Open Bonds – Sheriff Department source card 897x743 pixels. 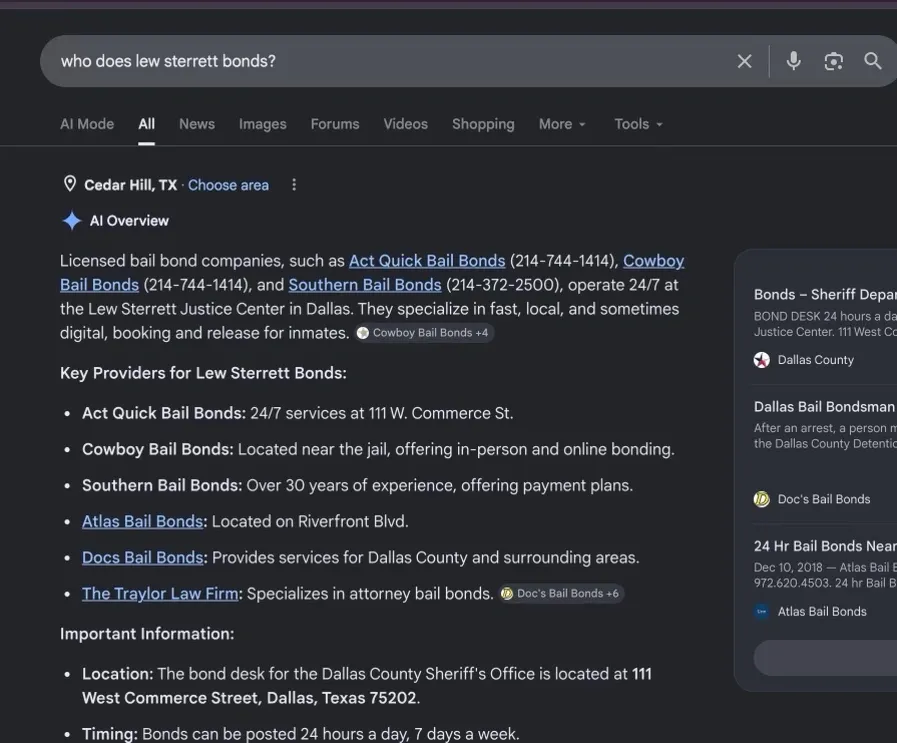[x=825, y=312]
